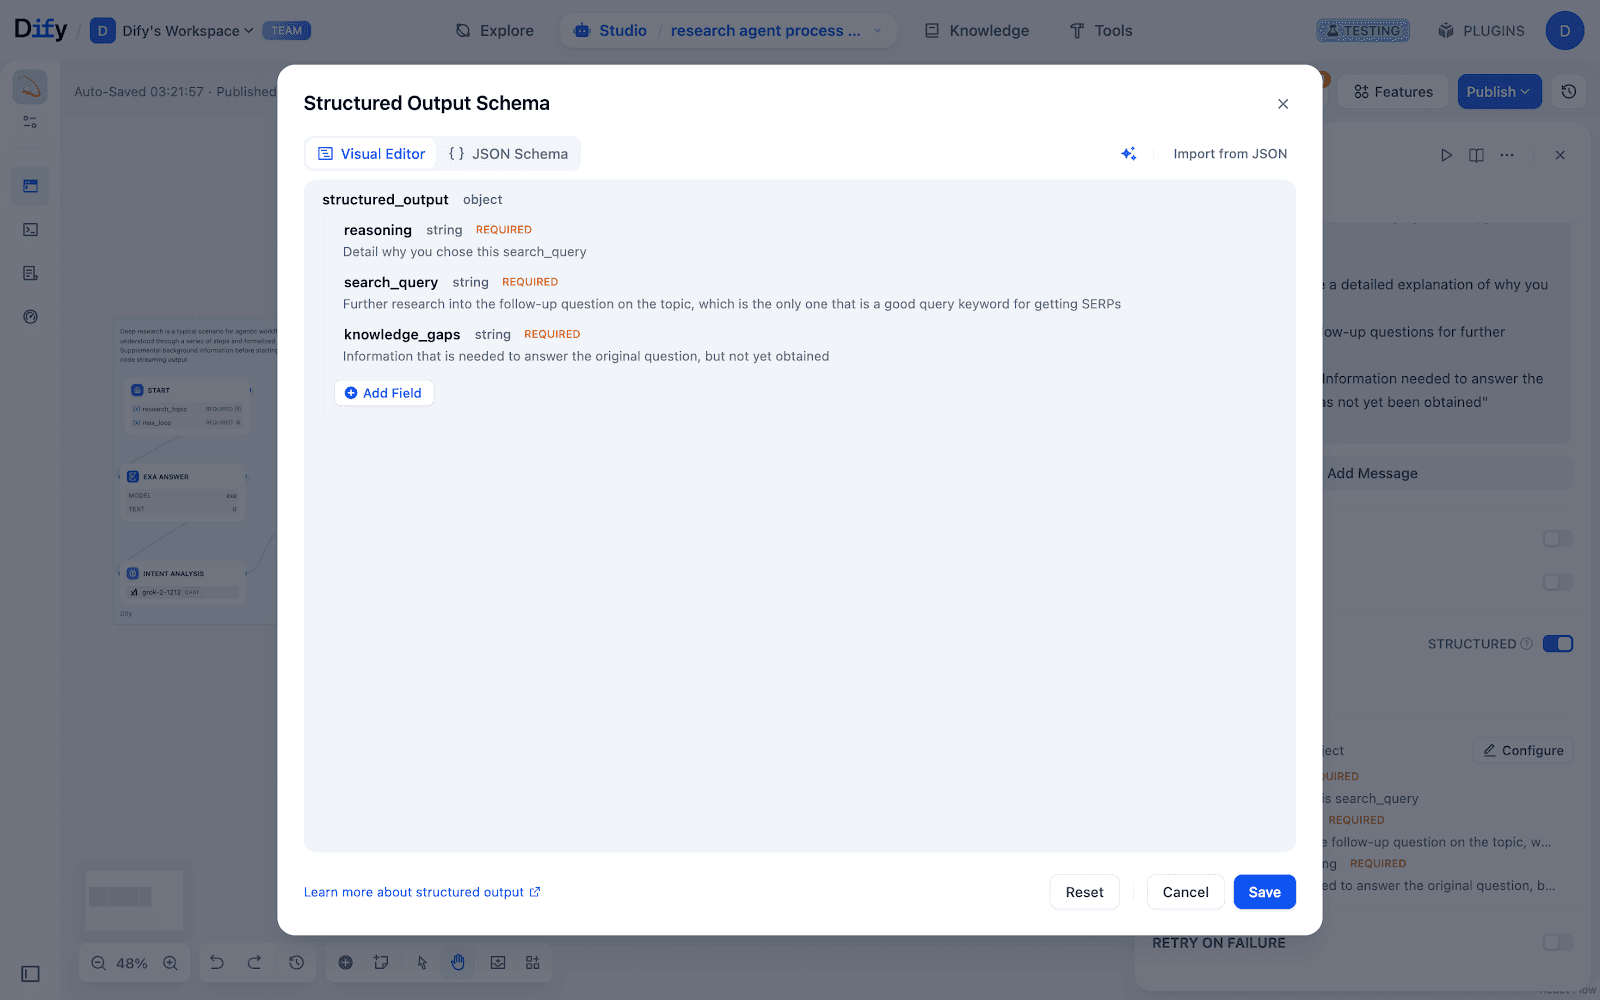
Task: Expand the Publish dropdown button
Action: 1498,92
